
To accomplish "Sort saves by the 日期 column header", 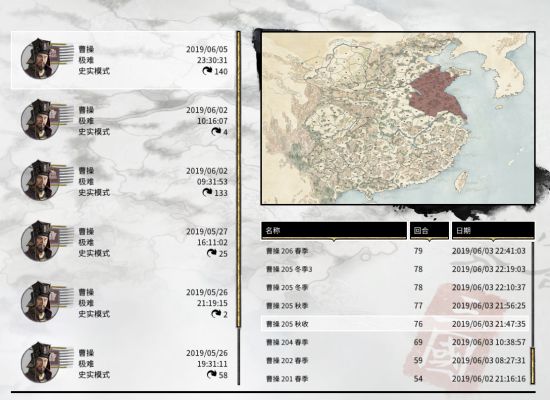I will point(493,231).
